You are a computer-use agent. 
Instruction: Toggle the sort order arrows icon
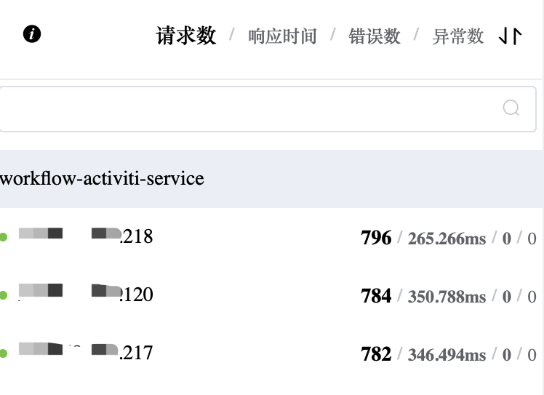(510, 36)
